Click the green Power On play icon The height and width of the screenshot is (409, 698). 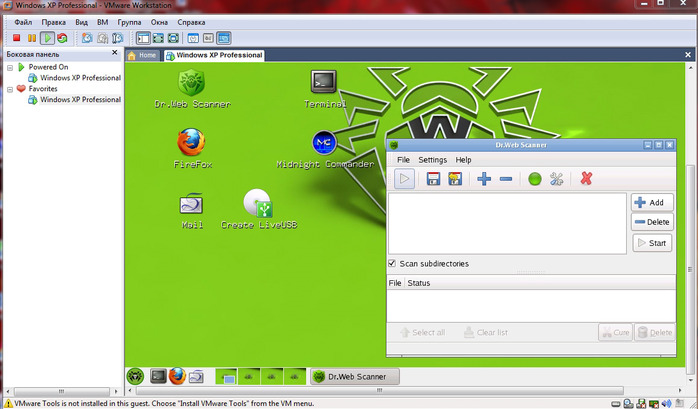point(47,38)
